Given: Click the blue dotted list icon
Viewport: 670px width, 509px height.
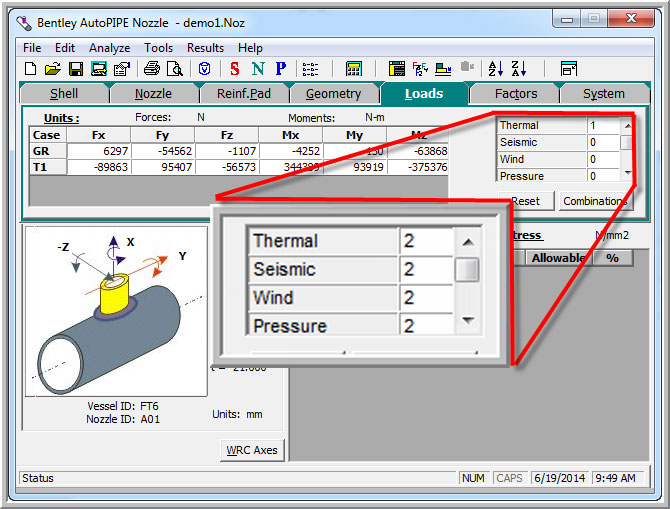Looking at the screenshot, I should (310, 69).
